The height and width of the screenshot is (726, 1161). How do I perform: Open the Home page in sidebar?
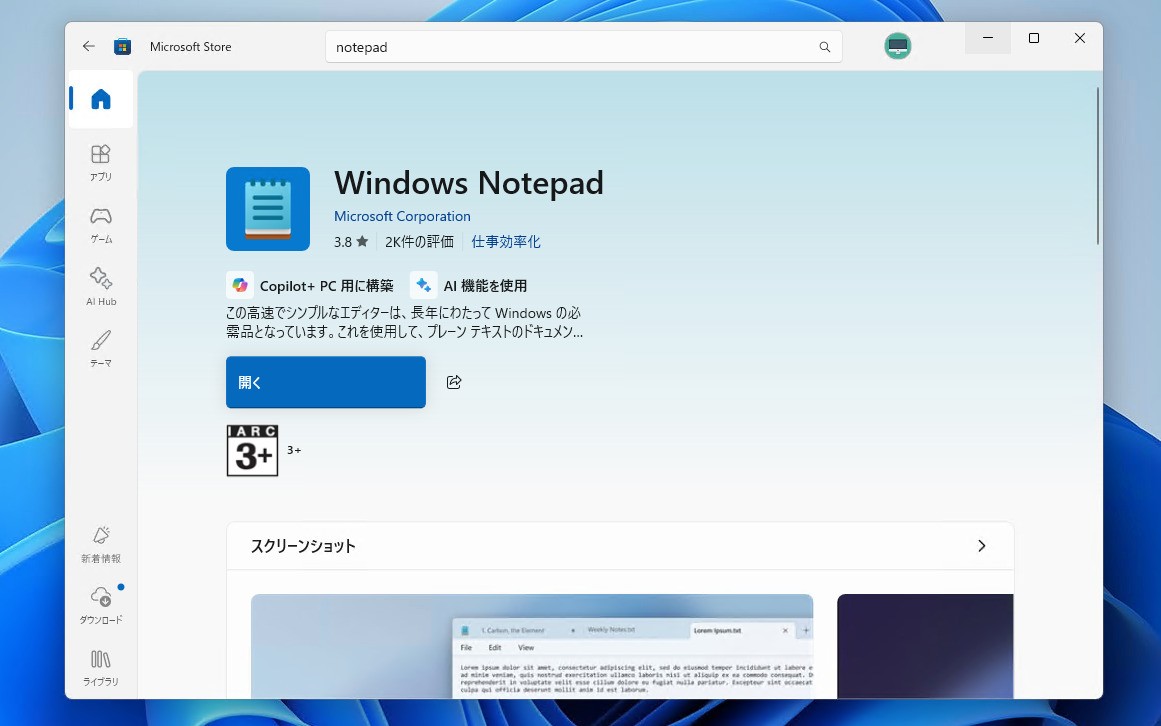coord(100,99)
